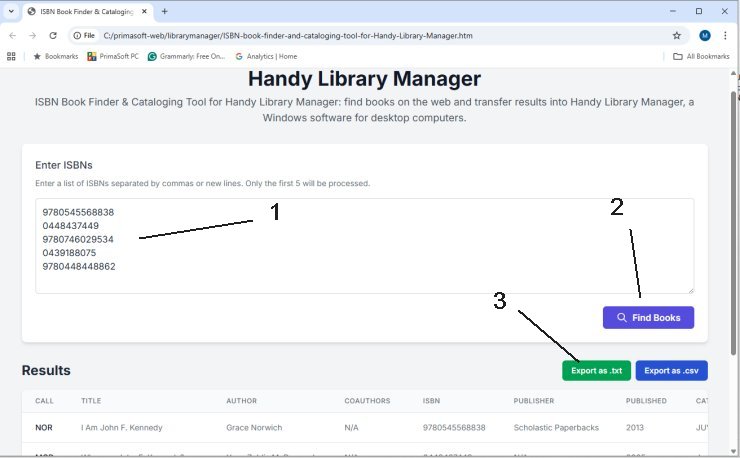Export results as .csv

tap(671, 370)
